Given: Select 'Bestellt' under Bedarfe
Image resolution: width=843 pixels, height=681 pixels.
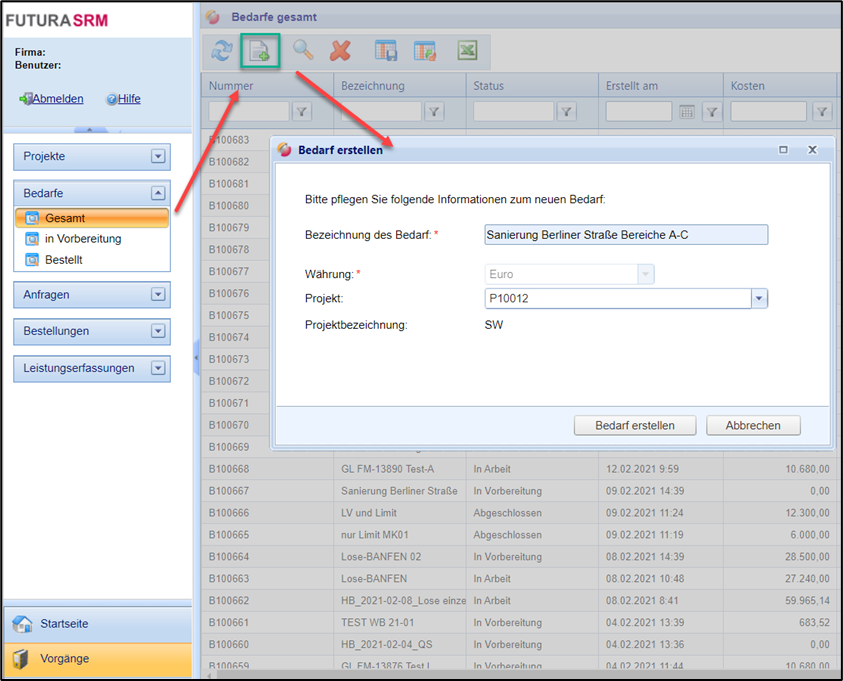Looking at the screenshot, I should click(63, 260).
